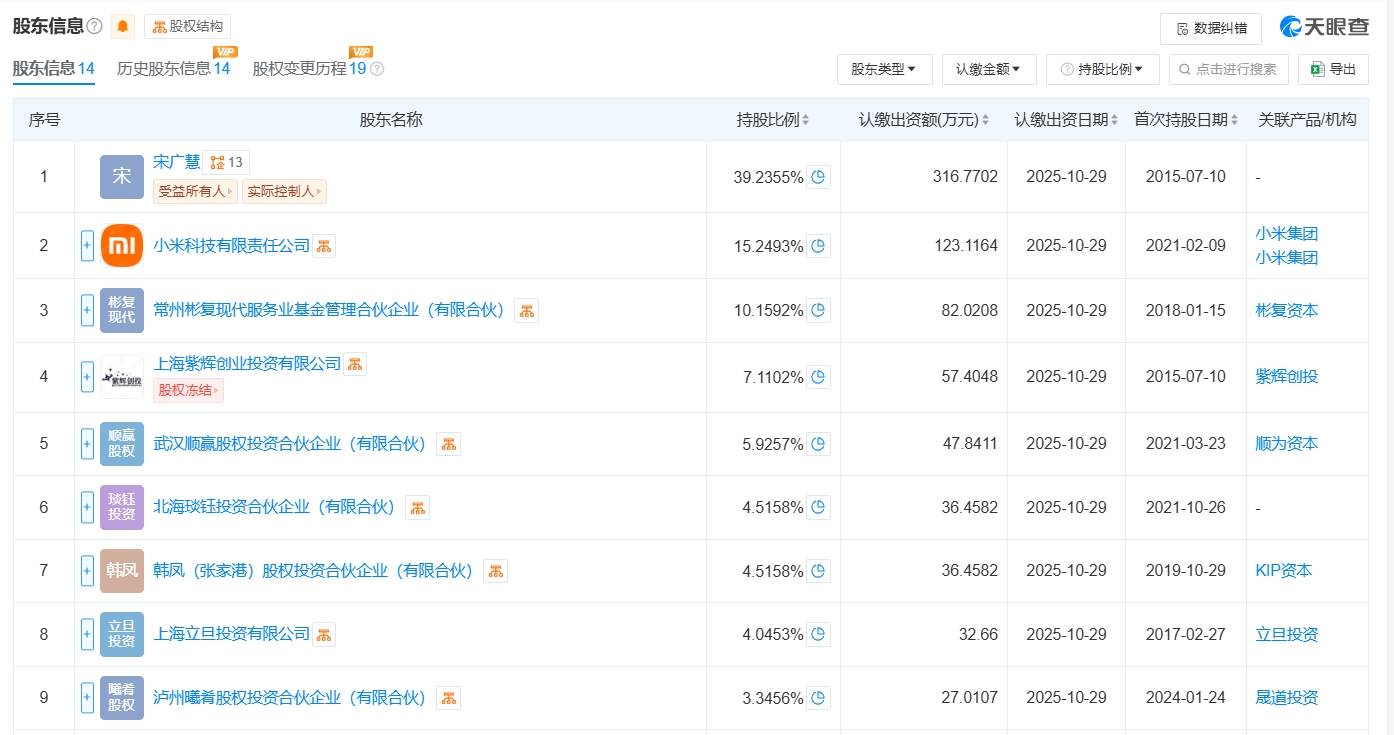1394x735 pixels.
Task: Click pie chart icon next to 5.9257%
Action: [819, 444]
